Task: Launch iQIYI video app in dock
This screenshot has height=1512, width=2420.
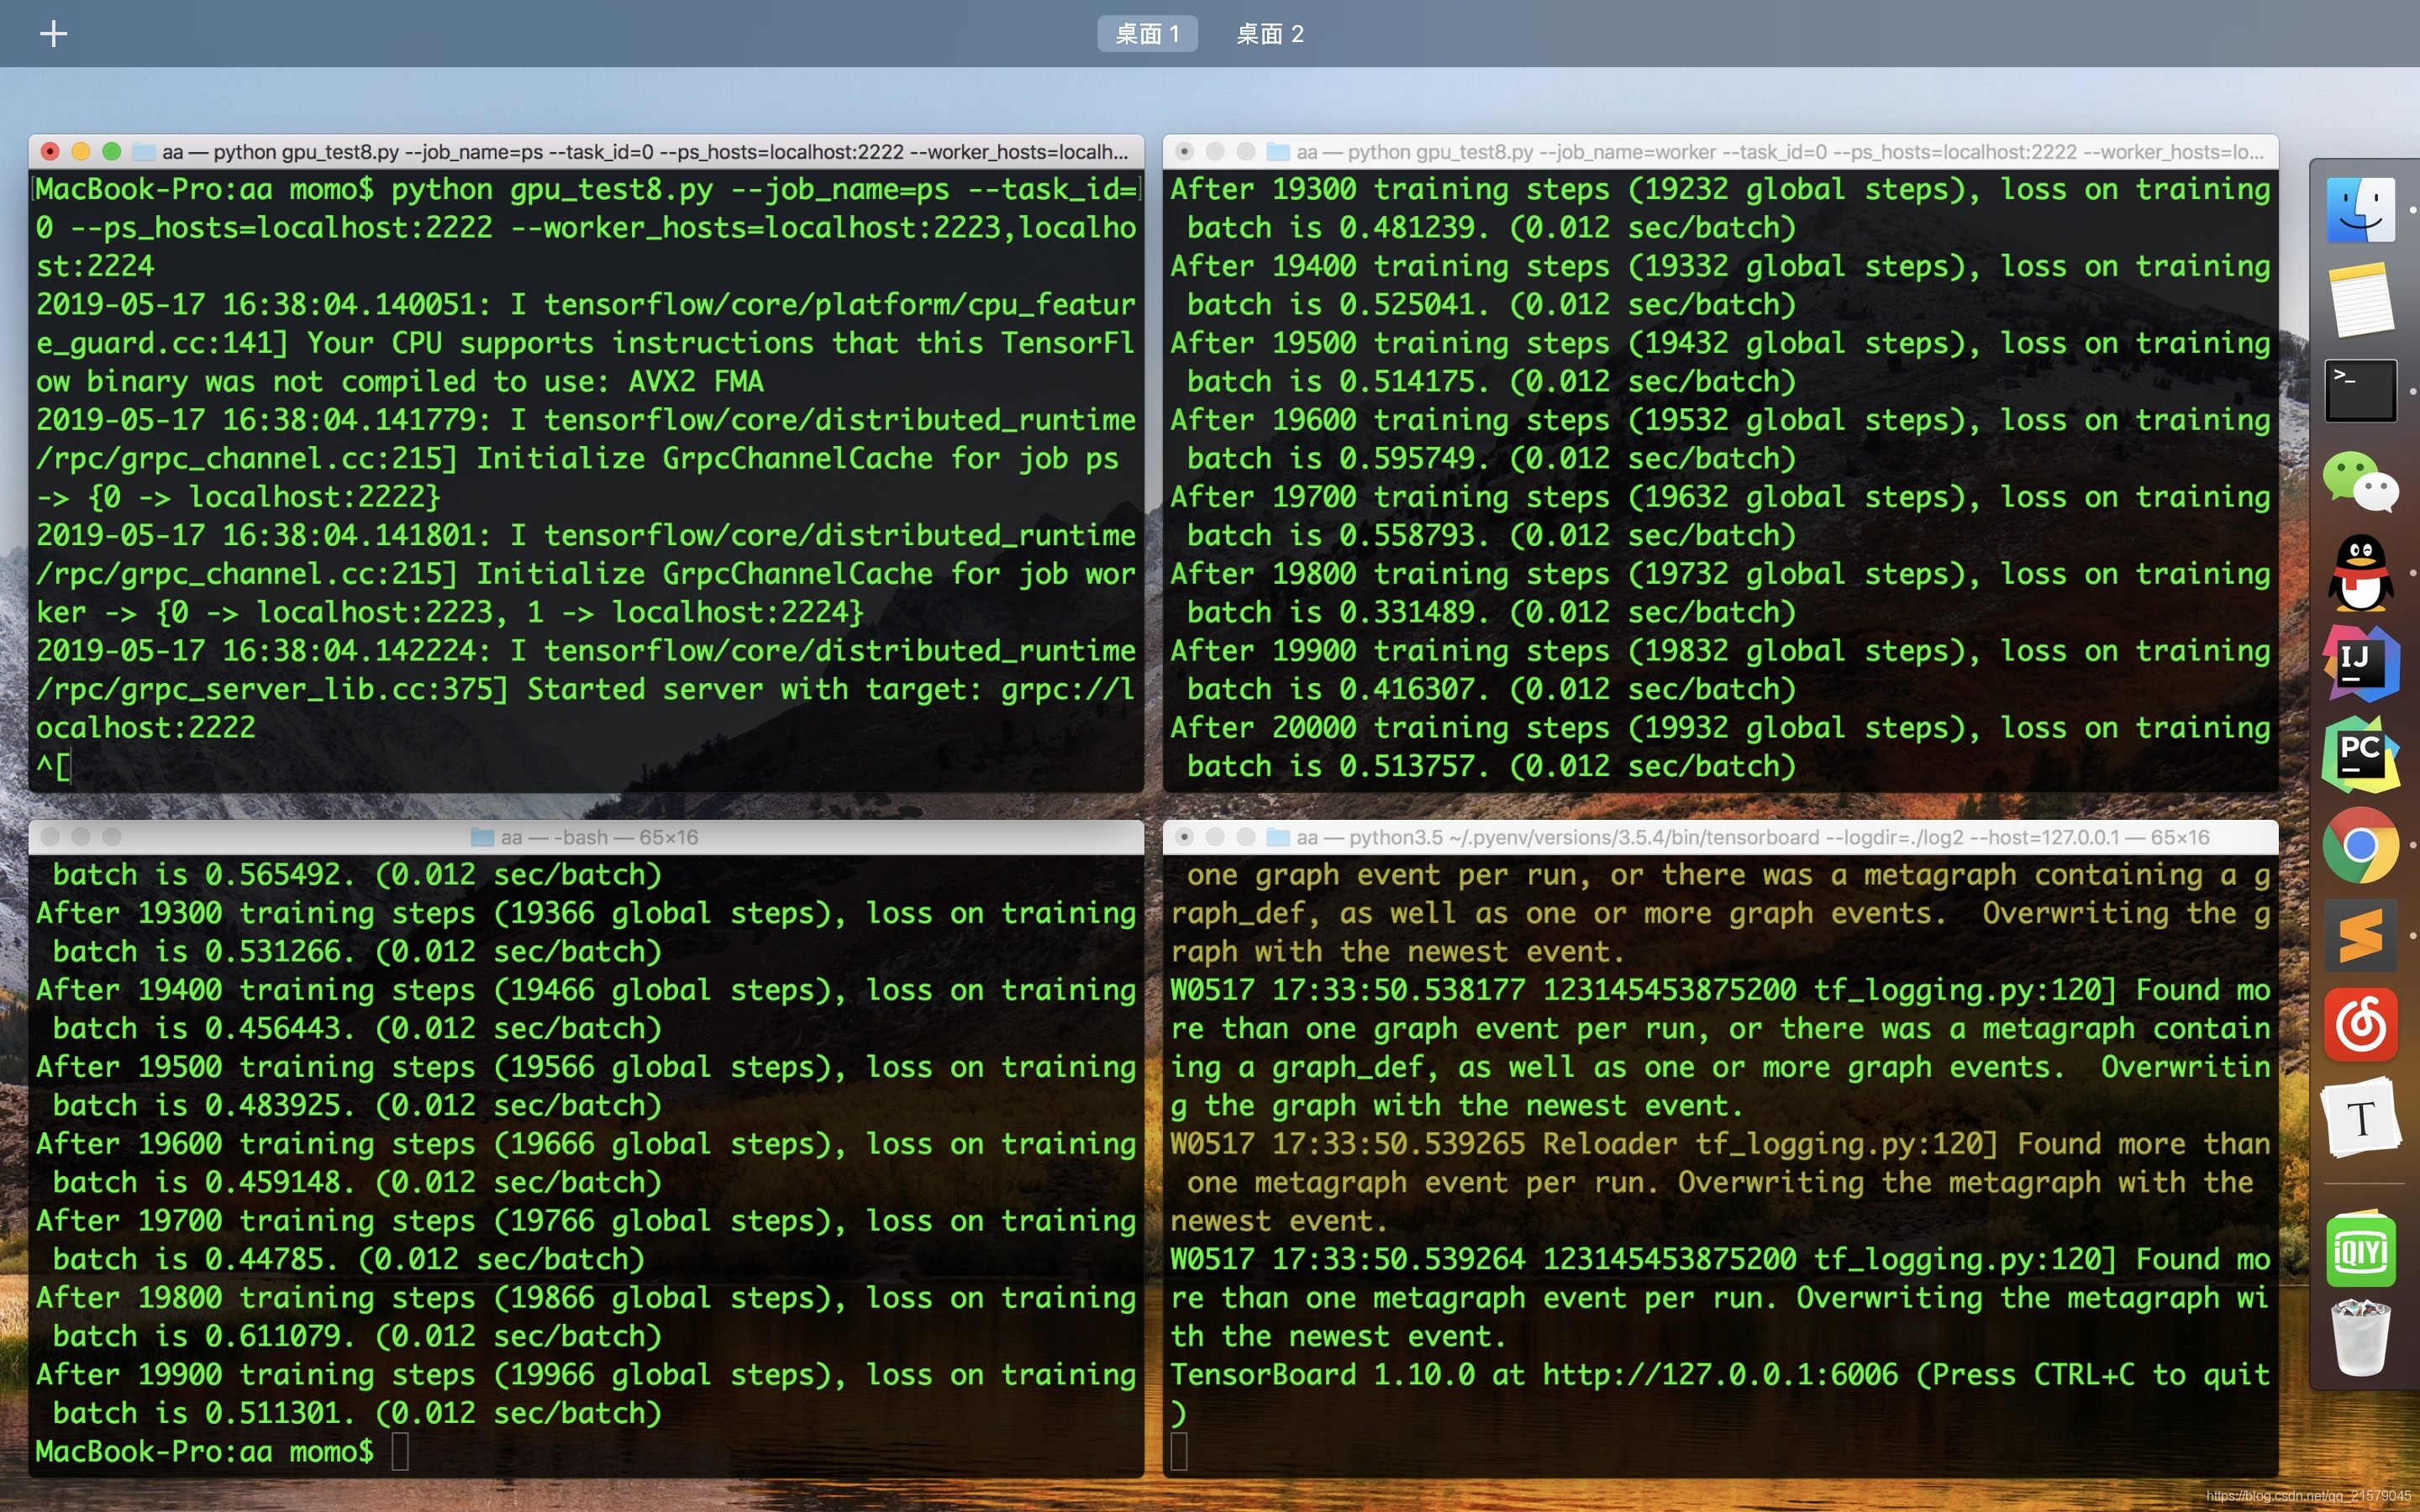Action: (2360, 1252)
